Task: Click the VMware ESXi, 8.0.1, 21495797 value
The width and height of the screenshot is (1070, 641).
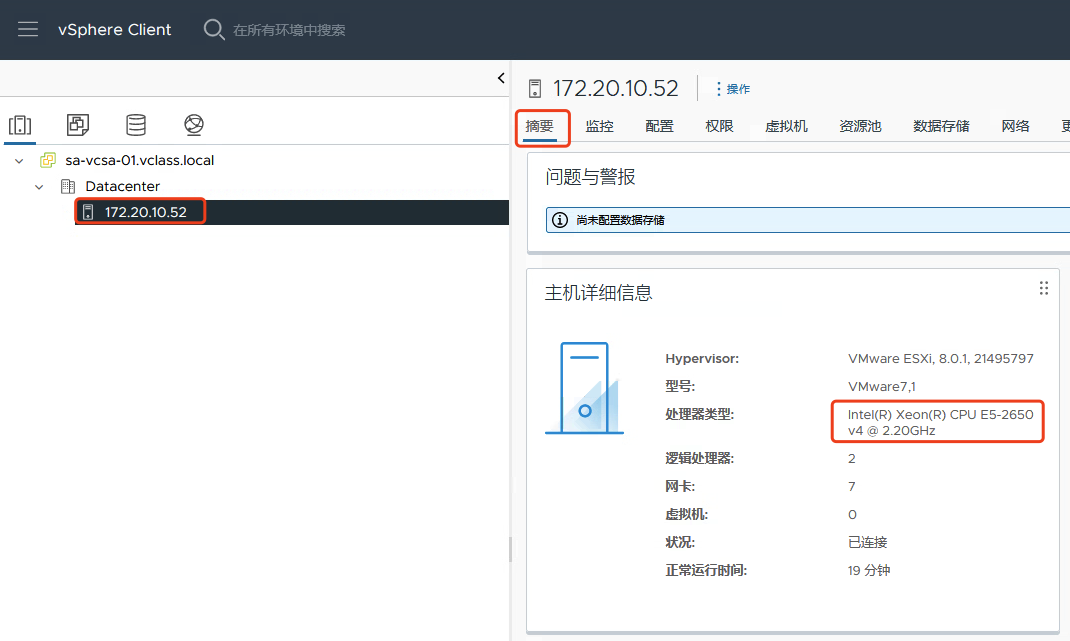Action: point(940,358)
